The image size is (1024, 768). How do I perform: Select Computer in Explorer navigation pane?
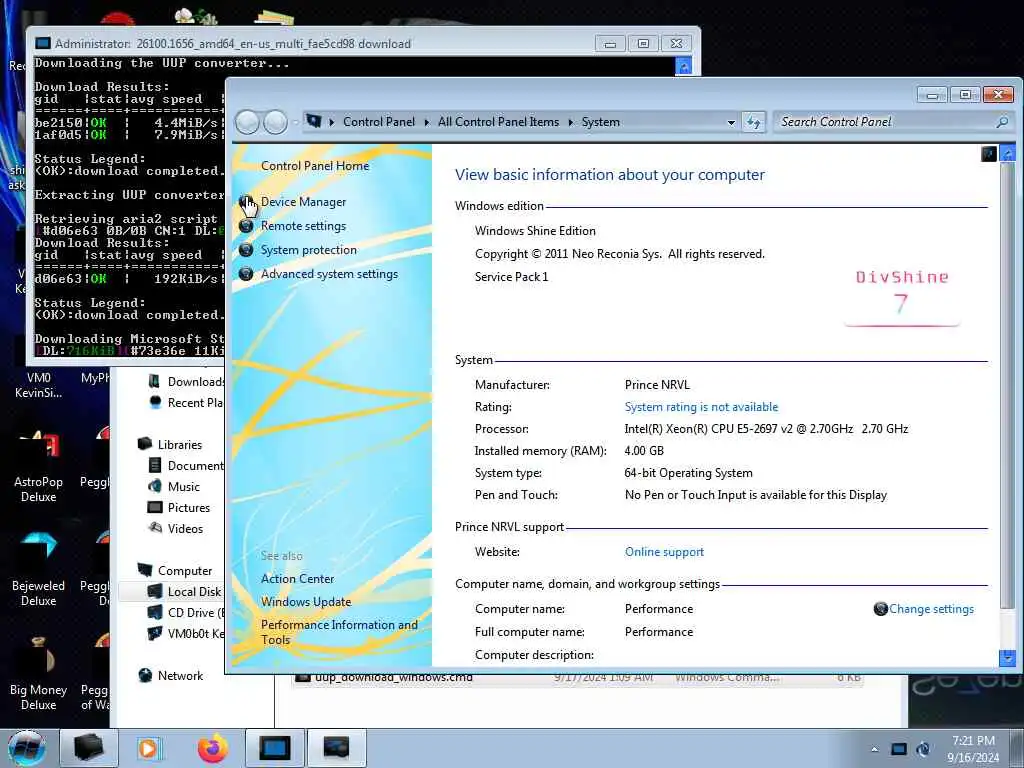pos(185,571)
